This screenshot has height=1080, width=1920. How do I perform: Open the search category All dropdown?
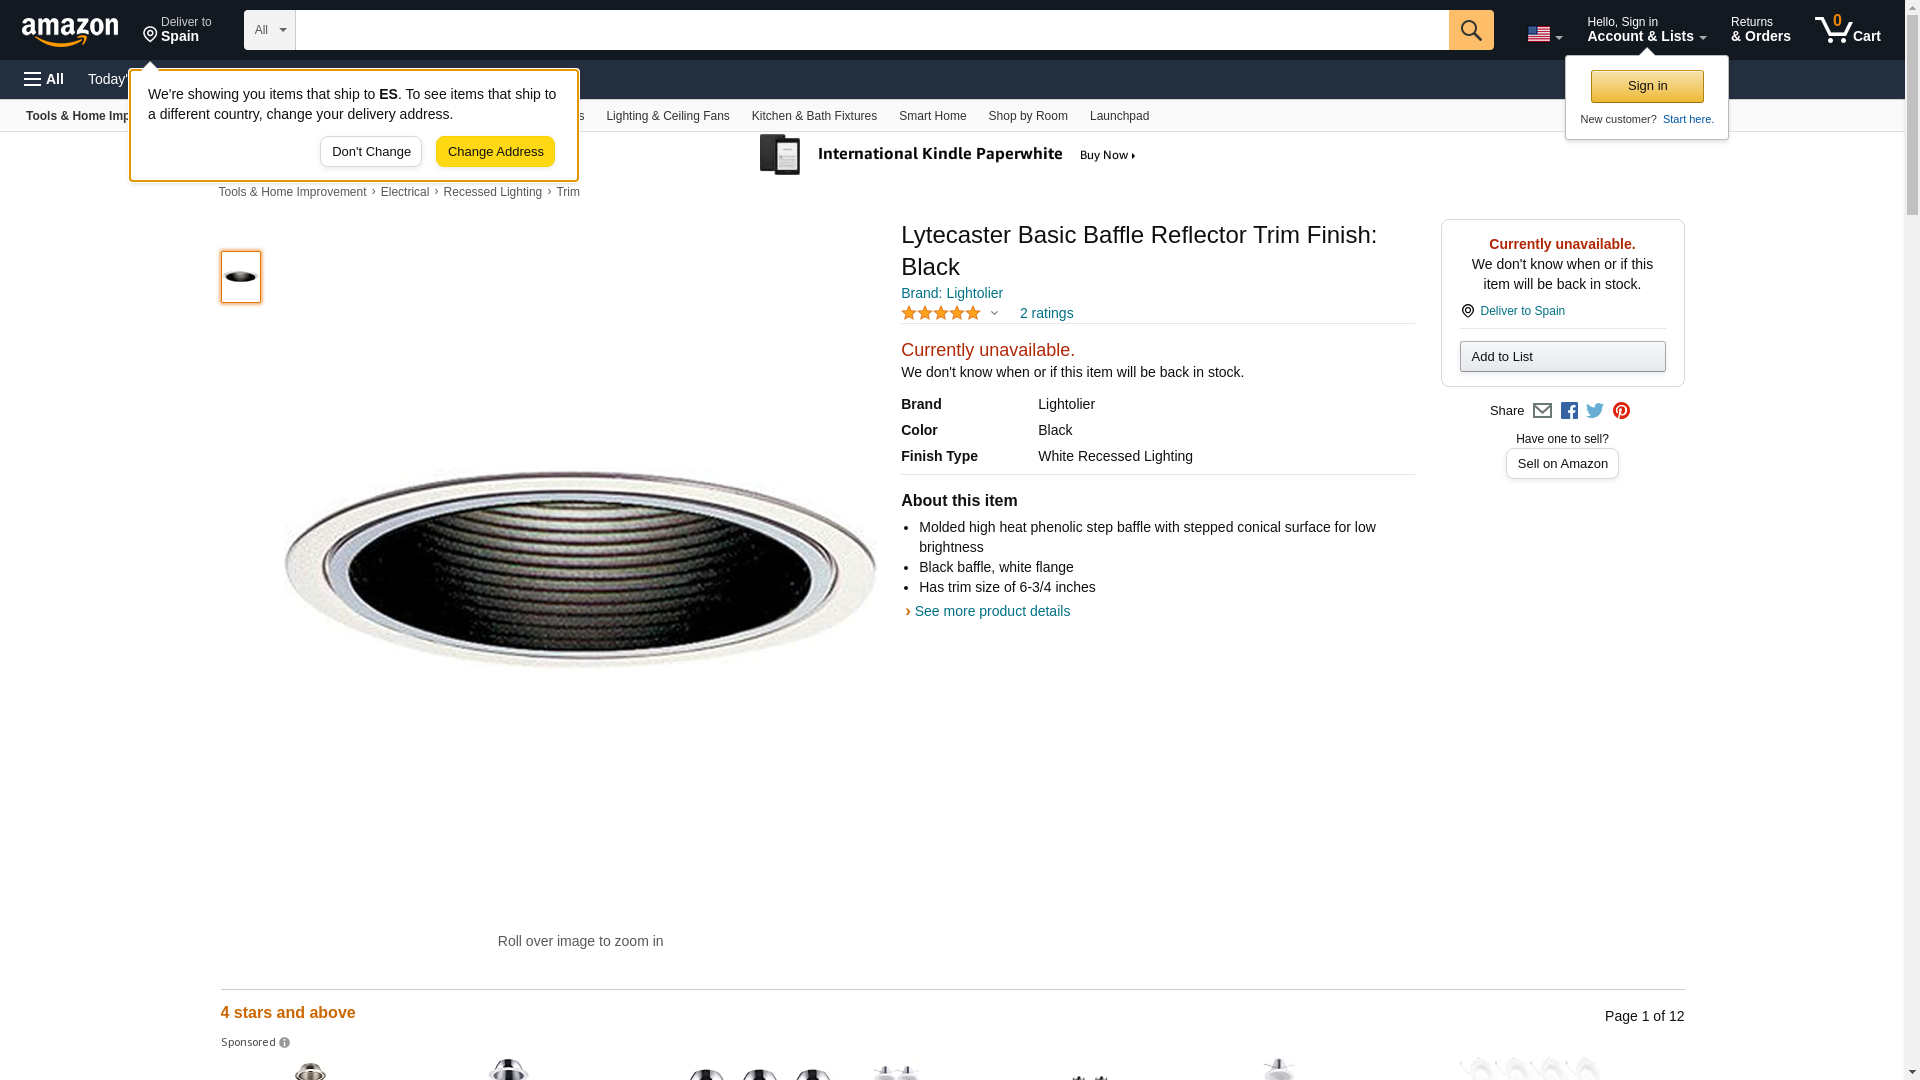click(x=269, y=30)
